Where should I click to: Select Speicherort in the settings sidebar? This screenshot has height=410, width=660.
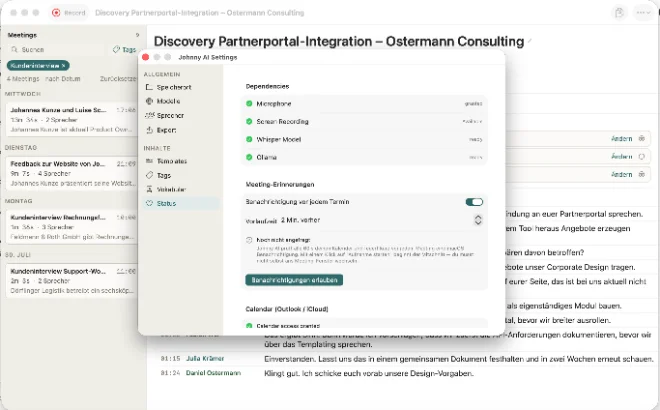[x=181, y=87]
